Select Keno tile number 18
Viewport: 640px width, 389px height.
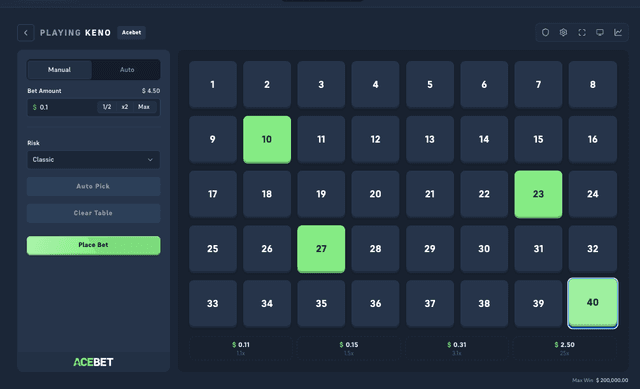[x=267, y=194]
